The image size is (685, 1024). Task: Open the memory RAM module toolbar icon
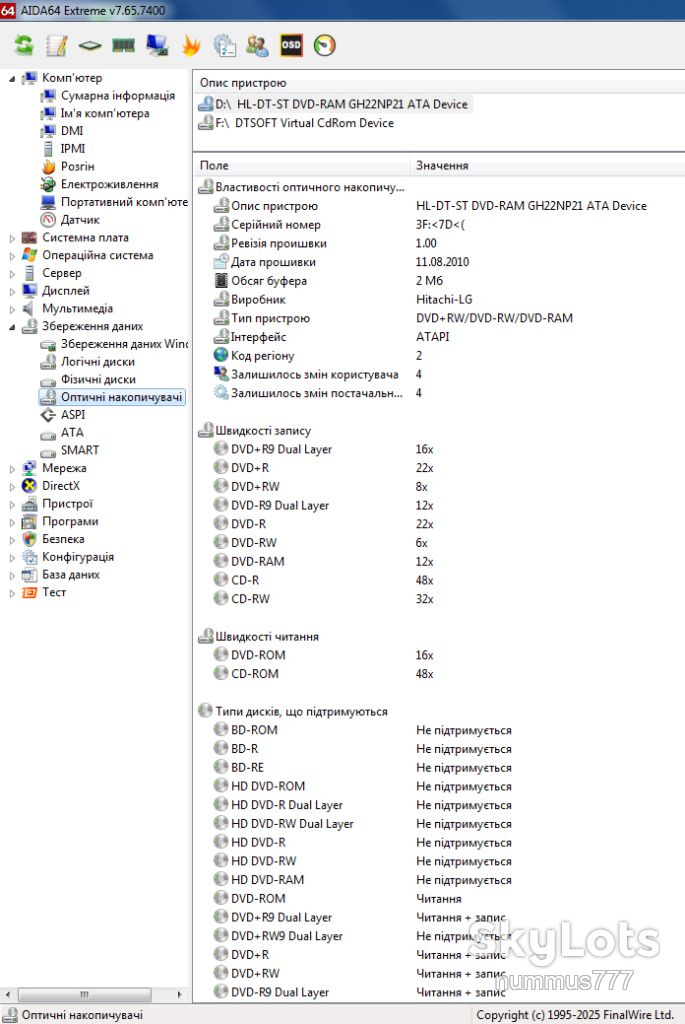(x=123, y=45)
